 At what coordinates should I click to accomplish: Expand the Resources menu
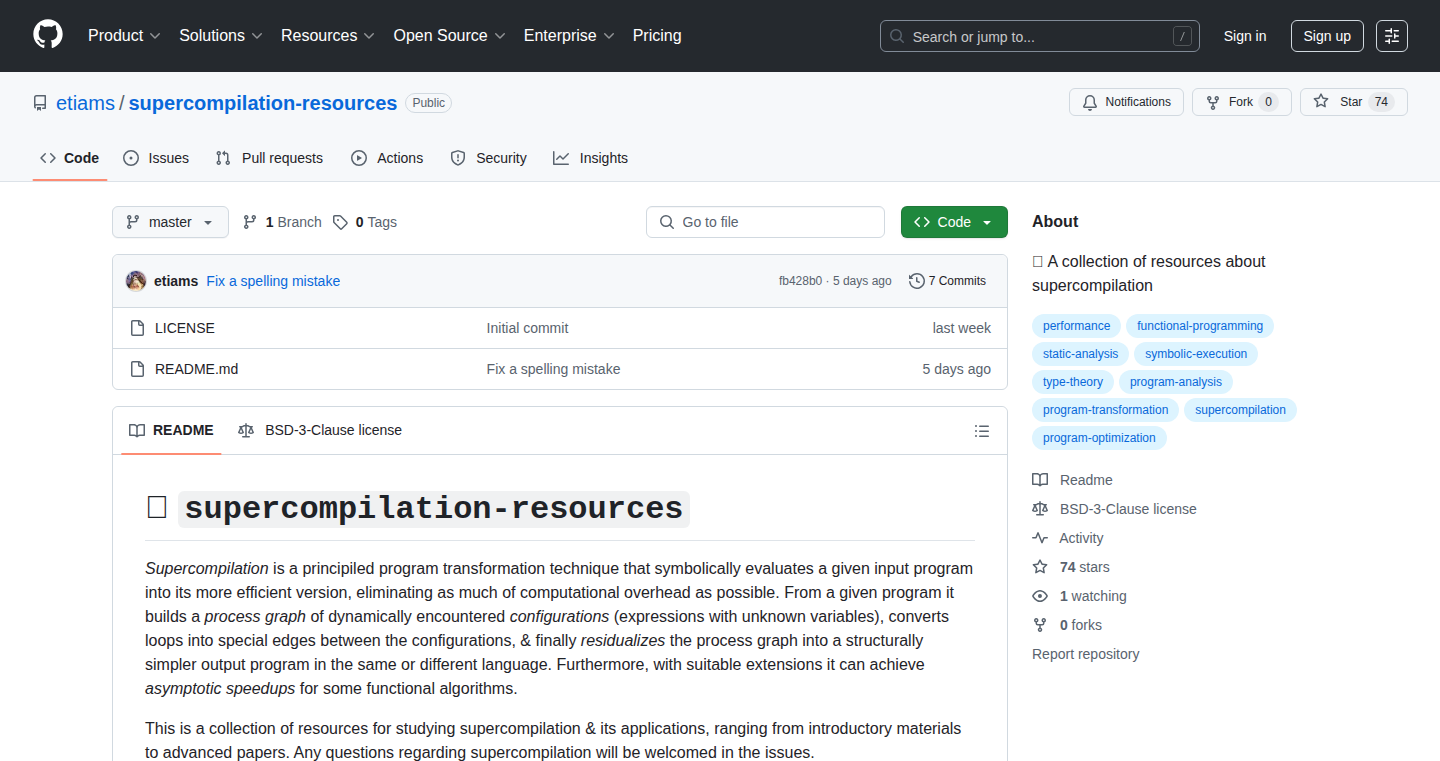[328, 36]
